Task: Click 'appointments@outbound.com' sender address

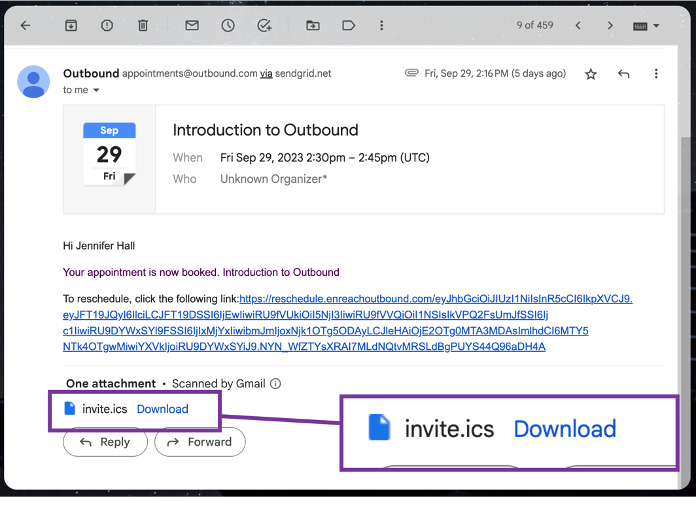Action: click(x=190, y=73)
